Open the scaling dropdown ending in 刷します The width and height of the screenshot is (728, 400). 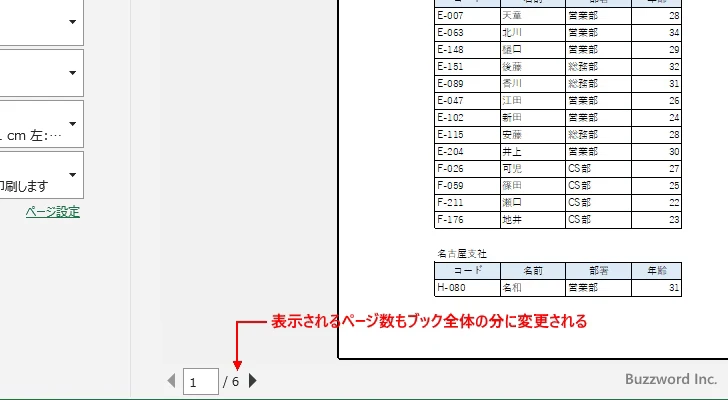click(x=42, y=175)
